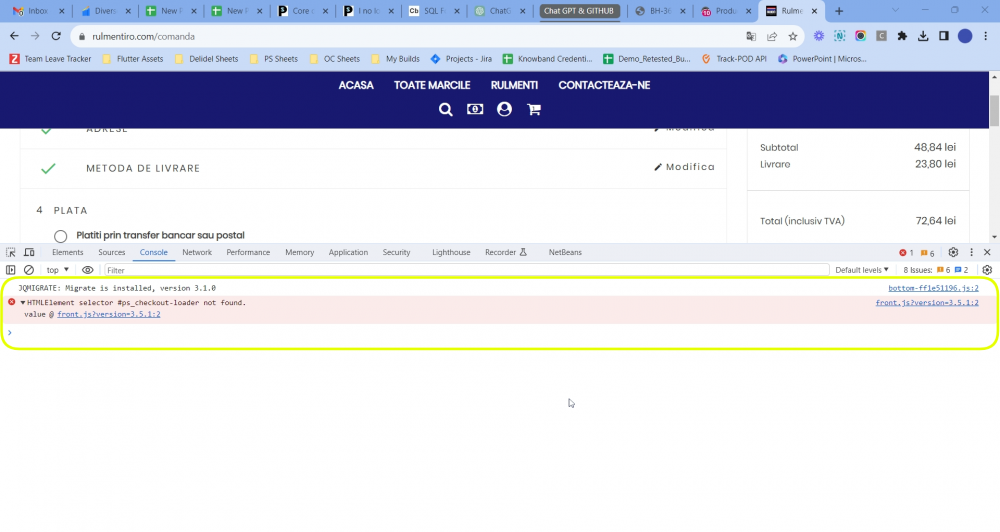Viewport: 1000px width, 532px height.
Task: Open Team Leave Tracker bookmark
Action: click(50, 59)
